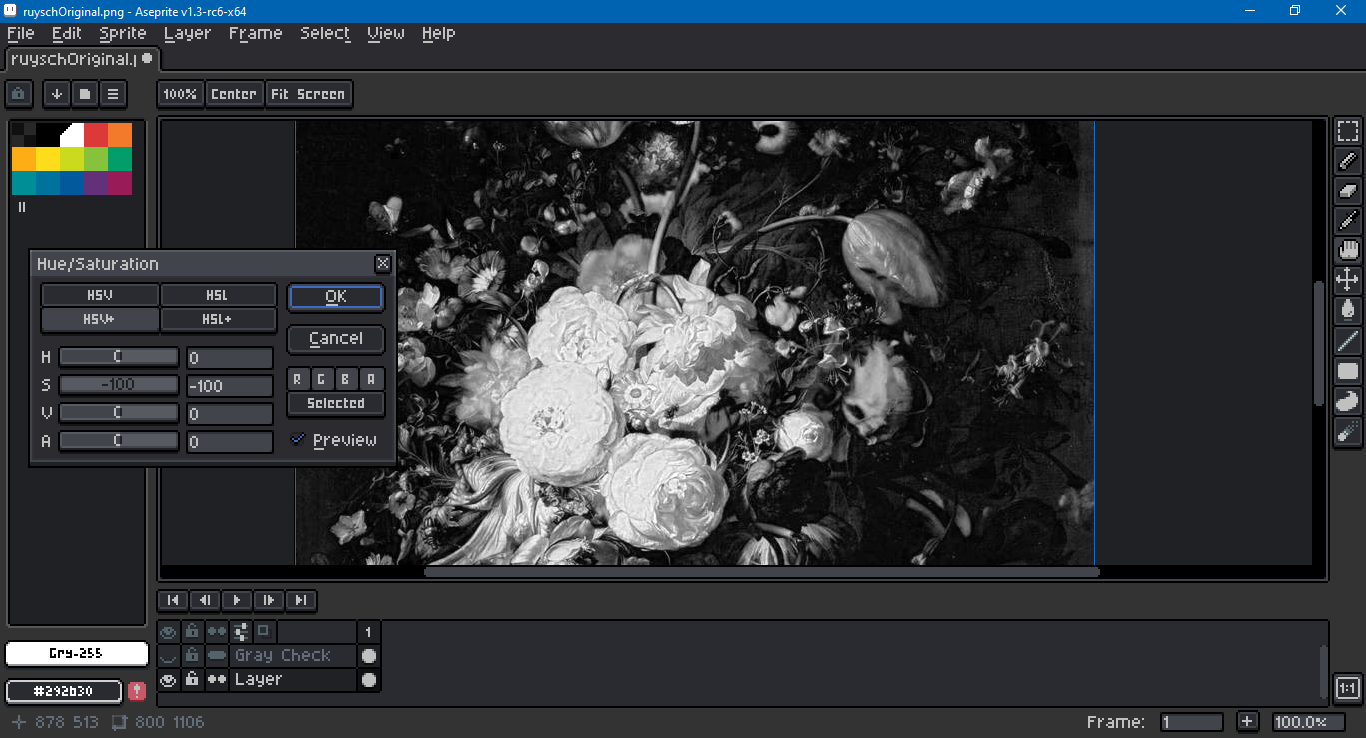Image resolution: width=1366 pixels, height=738 pixels.
Task: Toggle onion skin icon in timeline header
Action: pyautogui.click(x=263, y=631)
